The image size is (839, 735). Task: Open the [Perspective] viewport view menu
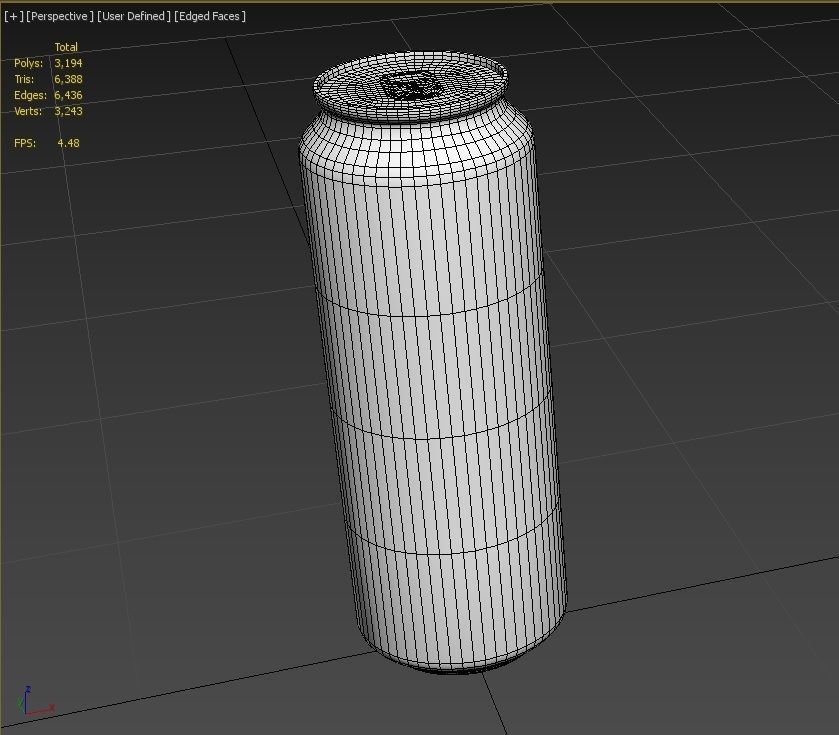point(59,16)
